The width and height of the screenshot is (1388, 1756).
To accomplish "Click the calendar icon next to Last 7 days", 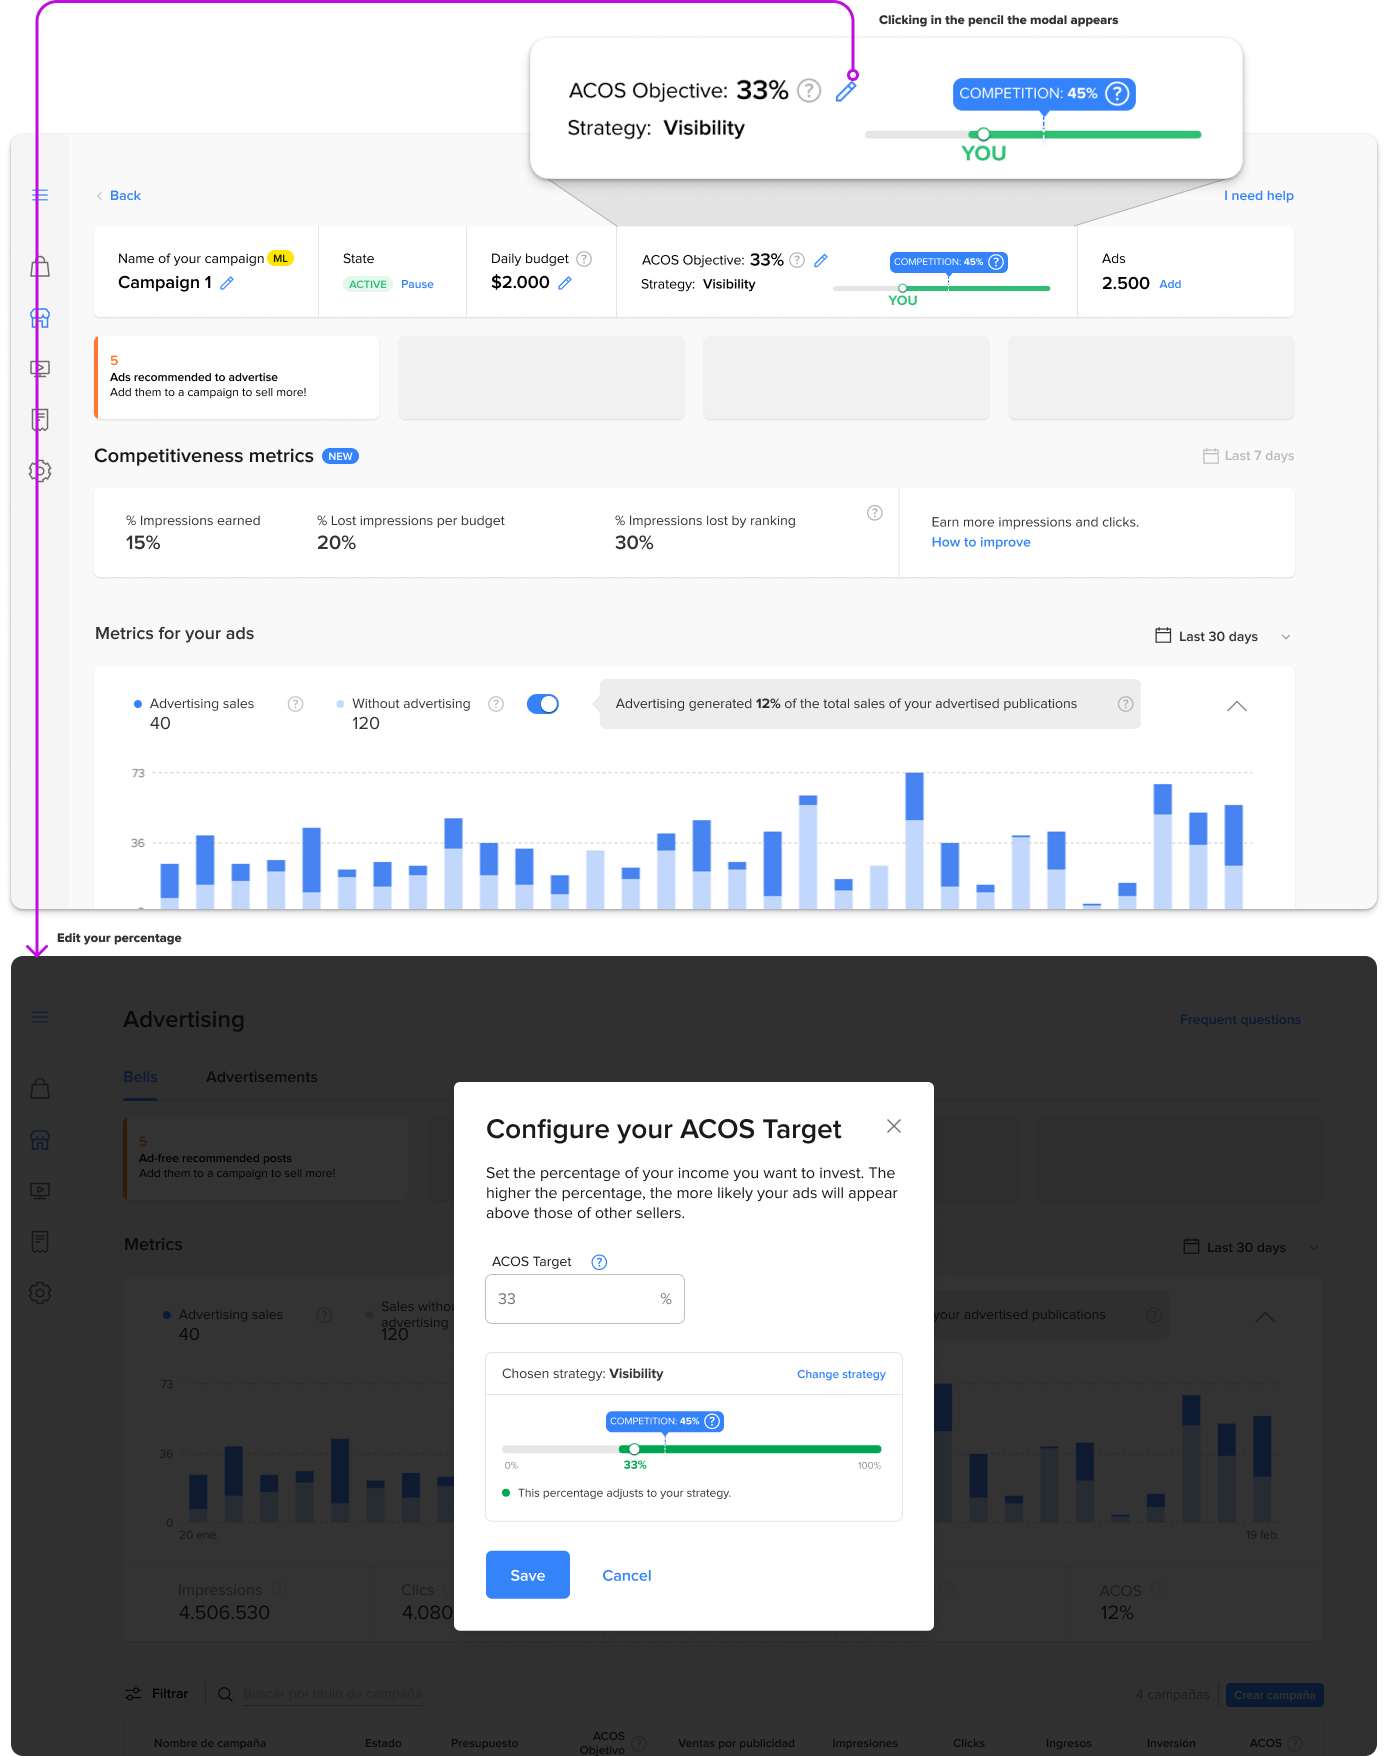I will pos(1211,455).
